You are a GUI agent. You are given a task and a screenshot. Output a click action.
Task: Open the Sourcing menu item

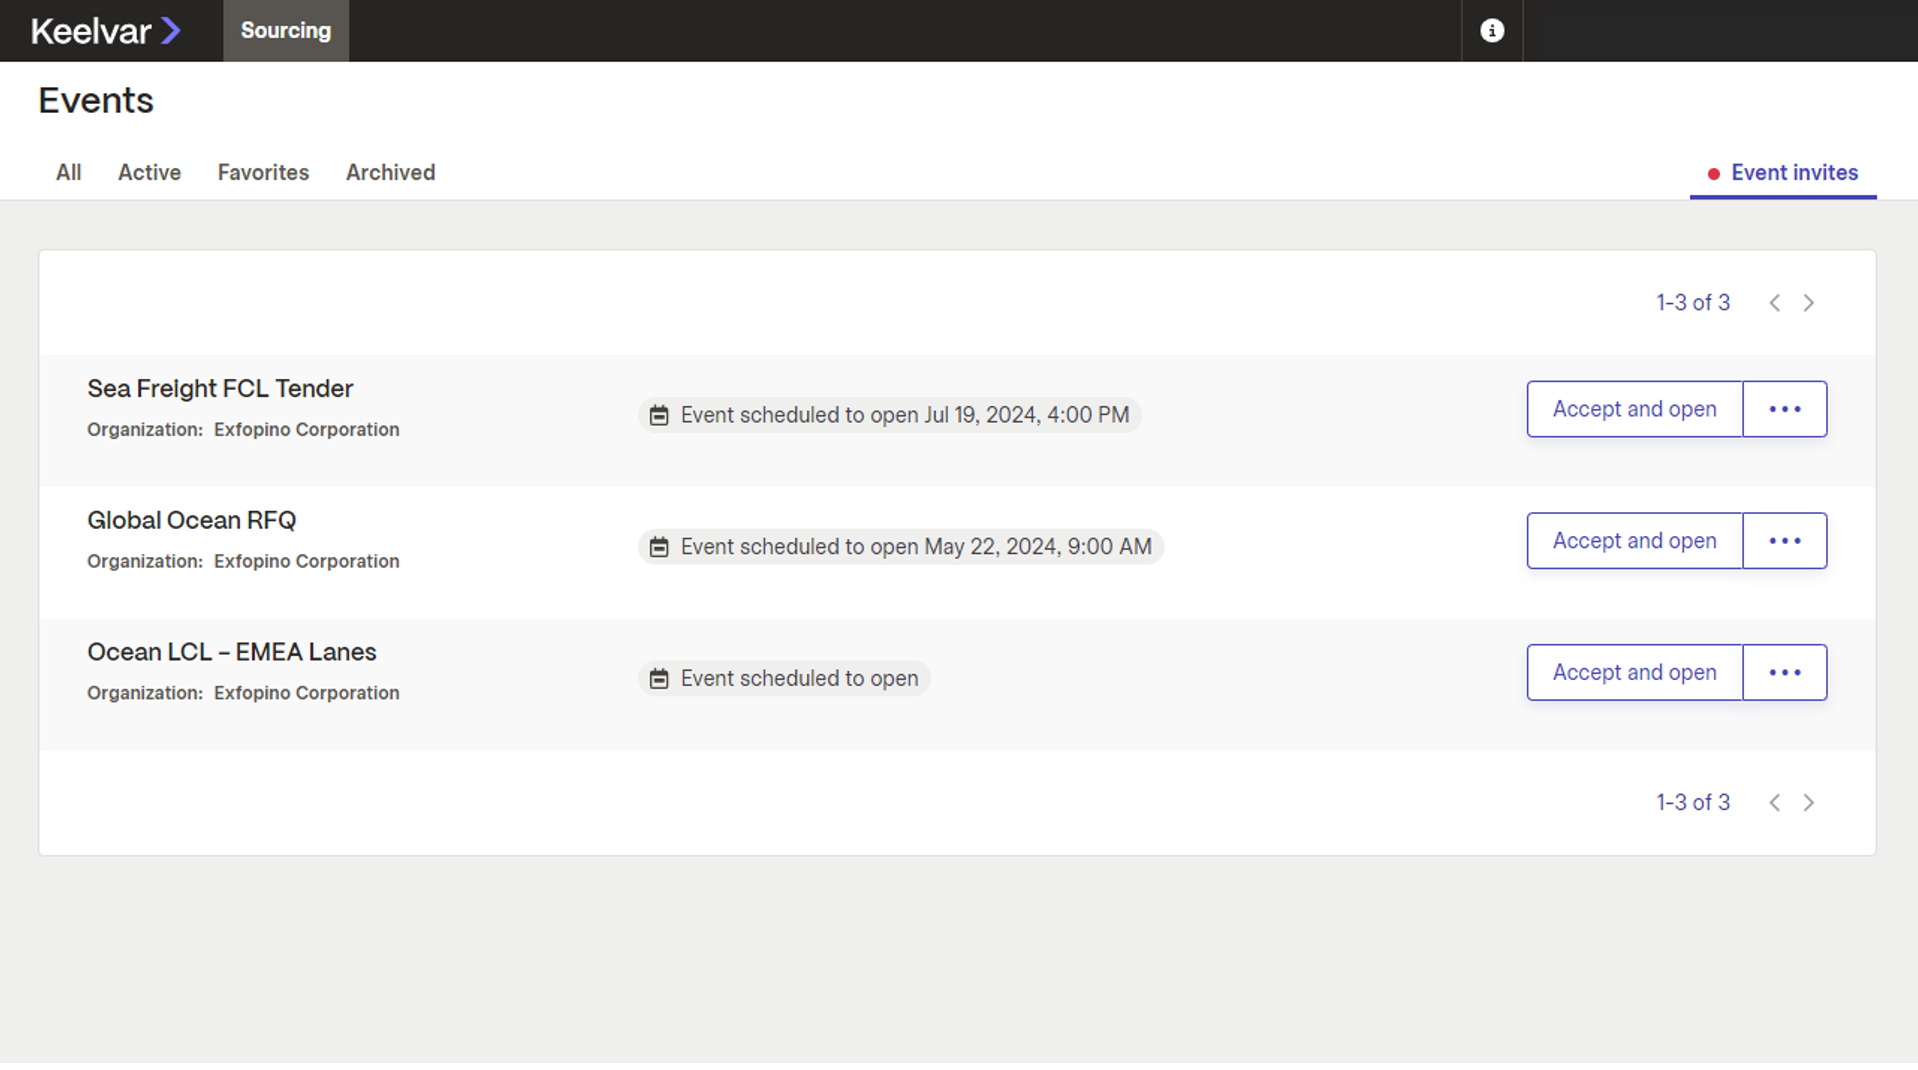coord(286,31)
